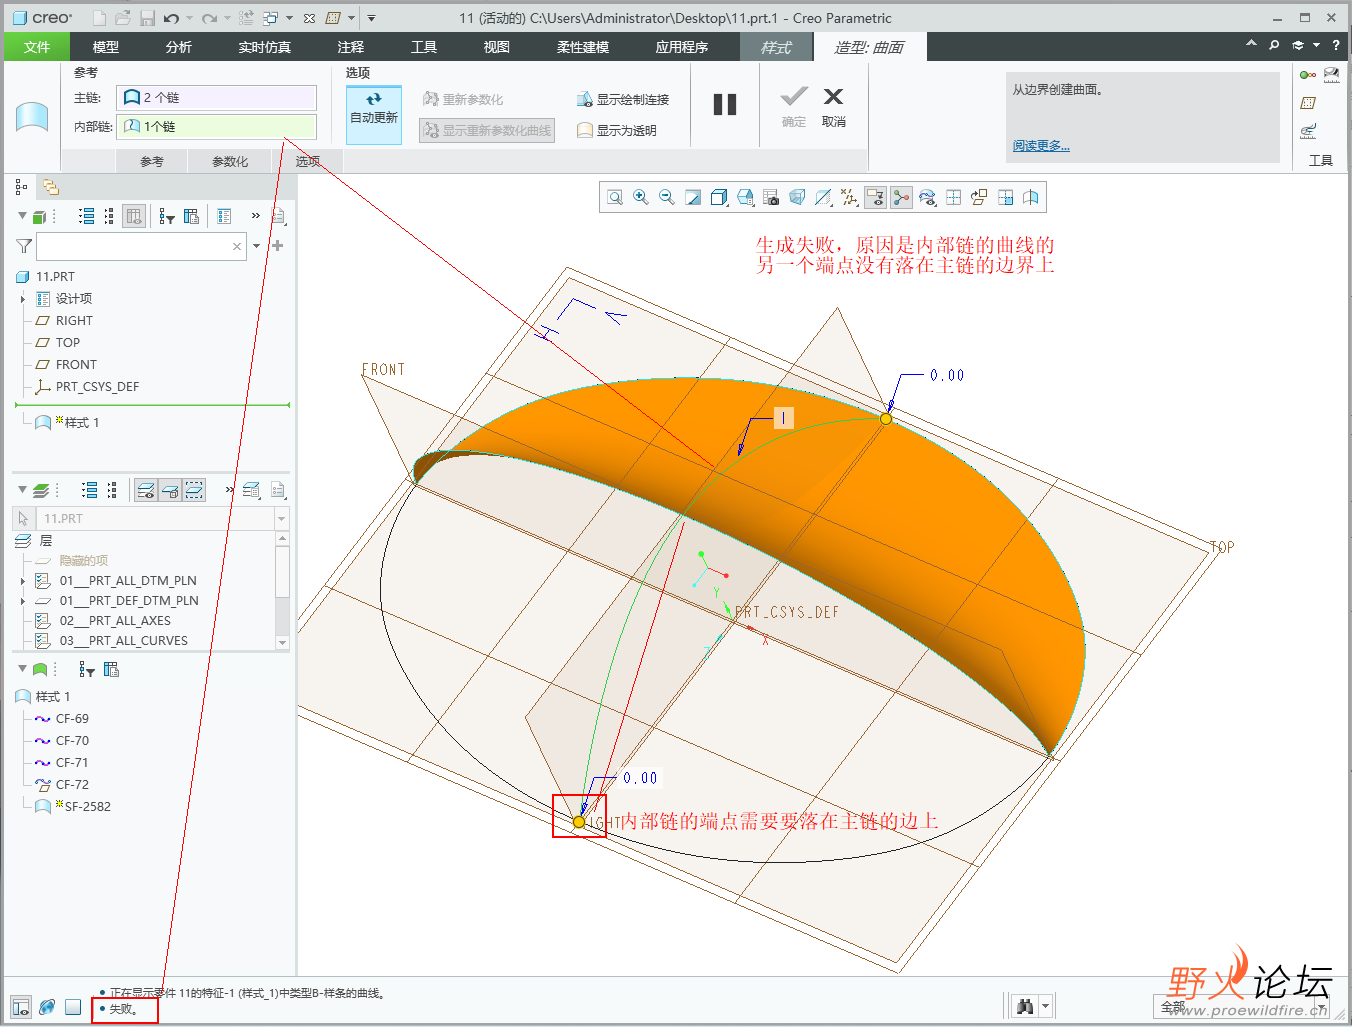Toggle 显示绘制连接 option

tap(623, 99)
